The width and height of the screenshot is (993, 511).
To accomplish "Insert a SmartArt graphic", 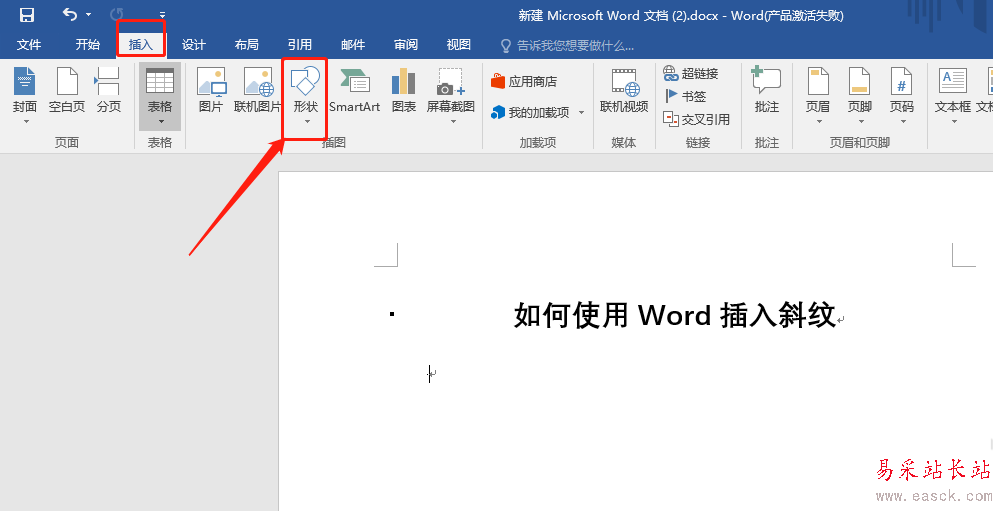I will point(355,91).
